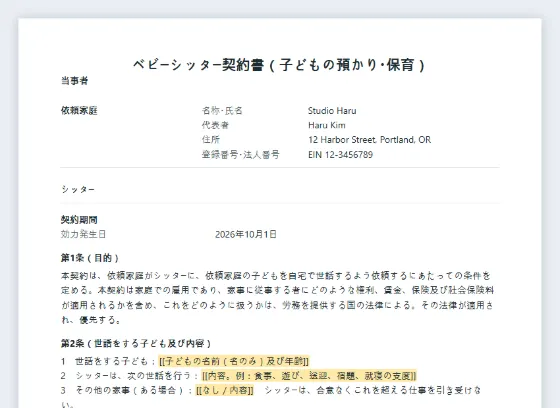The width and height of the screenshot is (560, 408).
Task: Click the 効力発生日 label
Action: pyautogui.click(x=83, y=234)
